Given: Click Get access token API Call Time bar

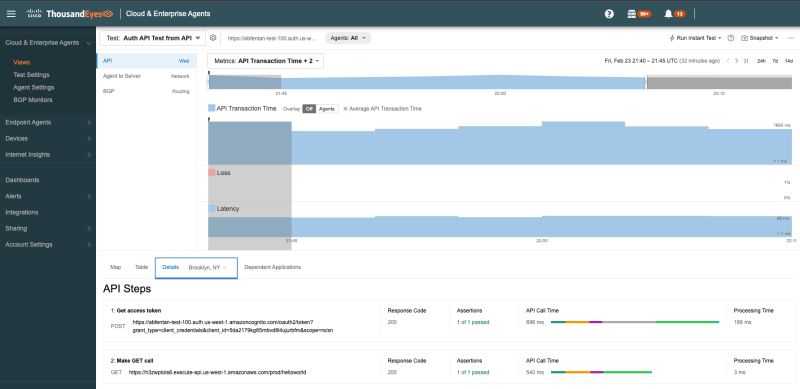Looking at the screenshot, I should pos(635,322).
